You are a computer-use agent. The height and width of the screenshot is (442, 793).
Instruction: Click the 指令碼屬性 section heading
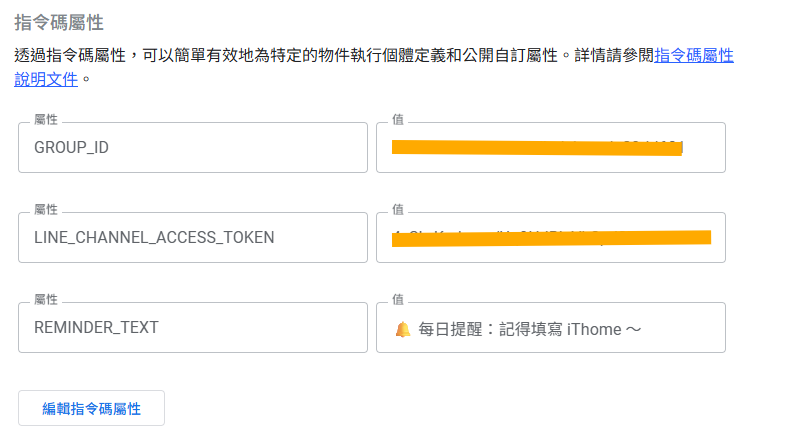pos(58,21)
